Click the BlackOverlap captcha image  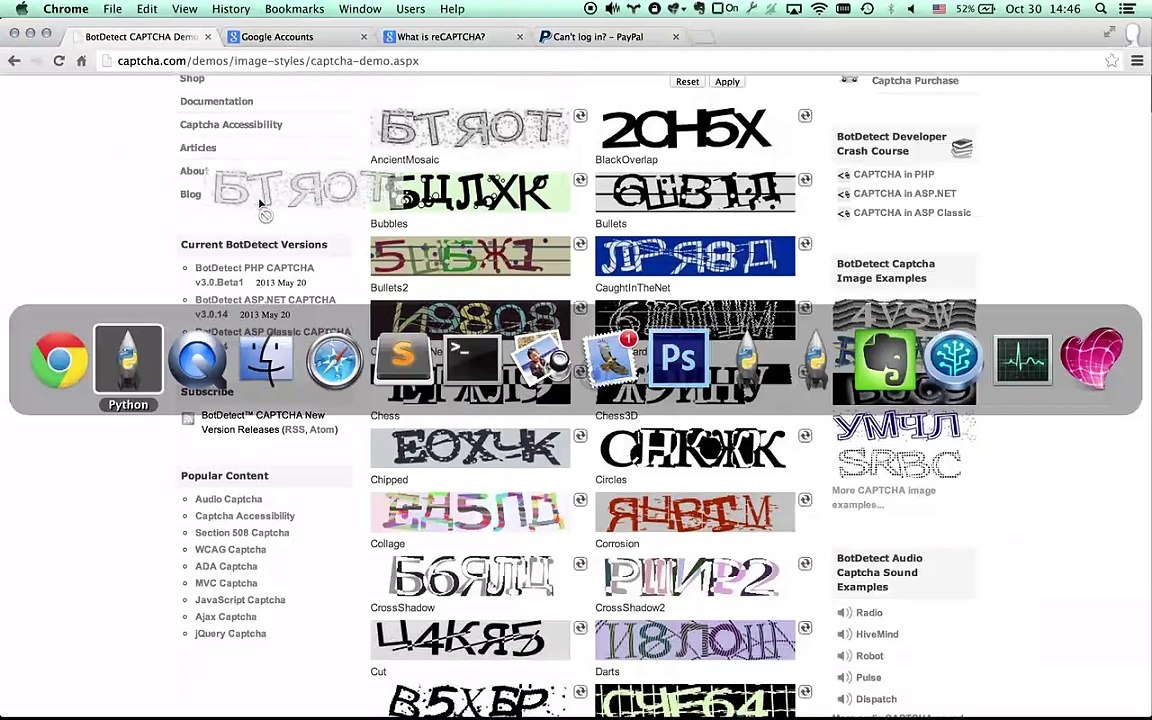coord(695,129)
